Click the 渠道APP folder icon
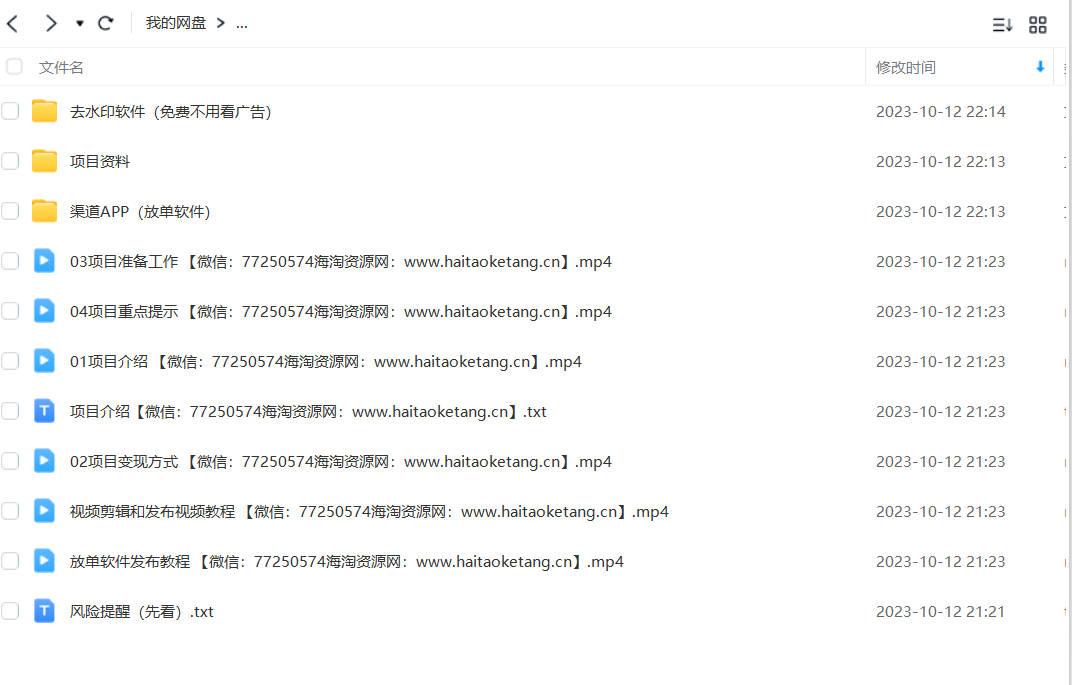The height and width of the screenshot is (685, 1072). pyautogui.click(x=44, y=211)
